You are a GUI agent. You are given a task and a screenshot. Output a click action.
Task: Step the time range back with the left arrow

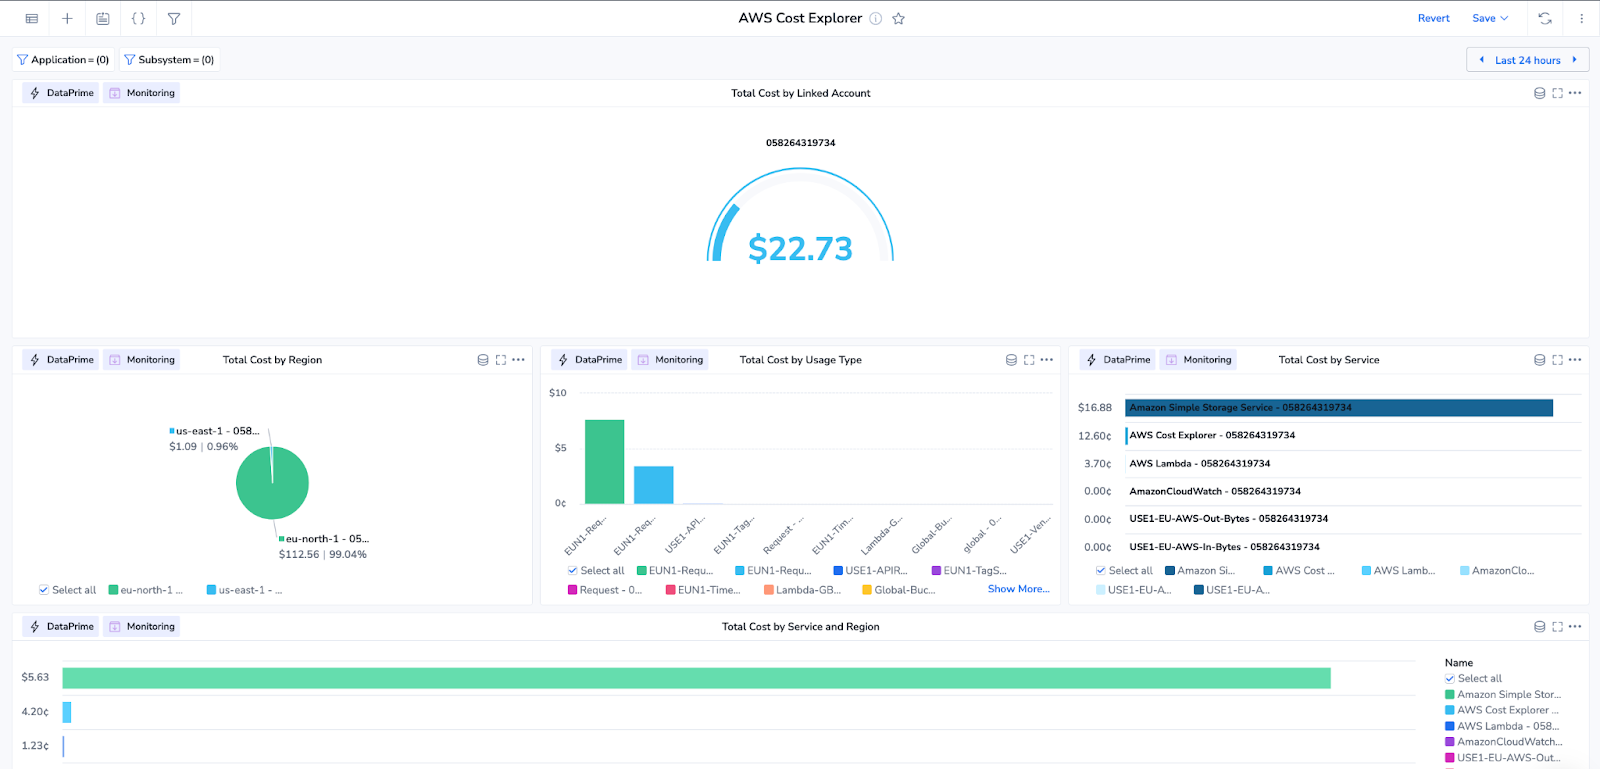[1482, 60]
